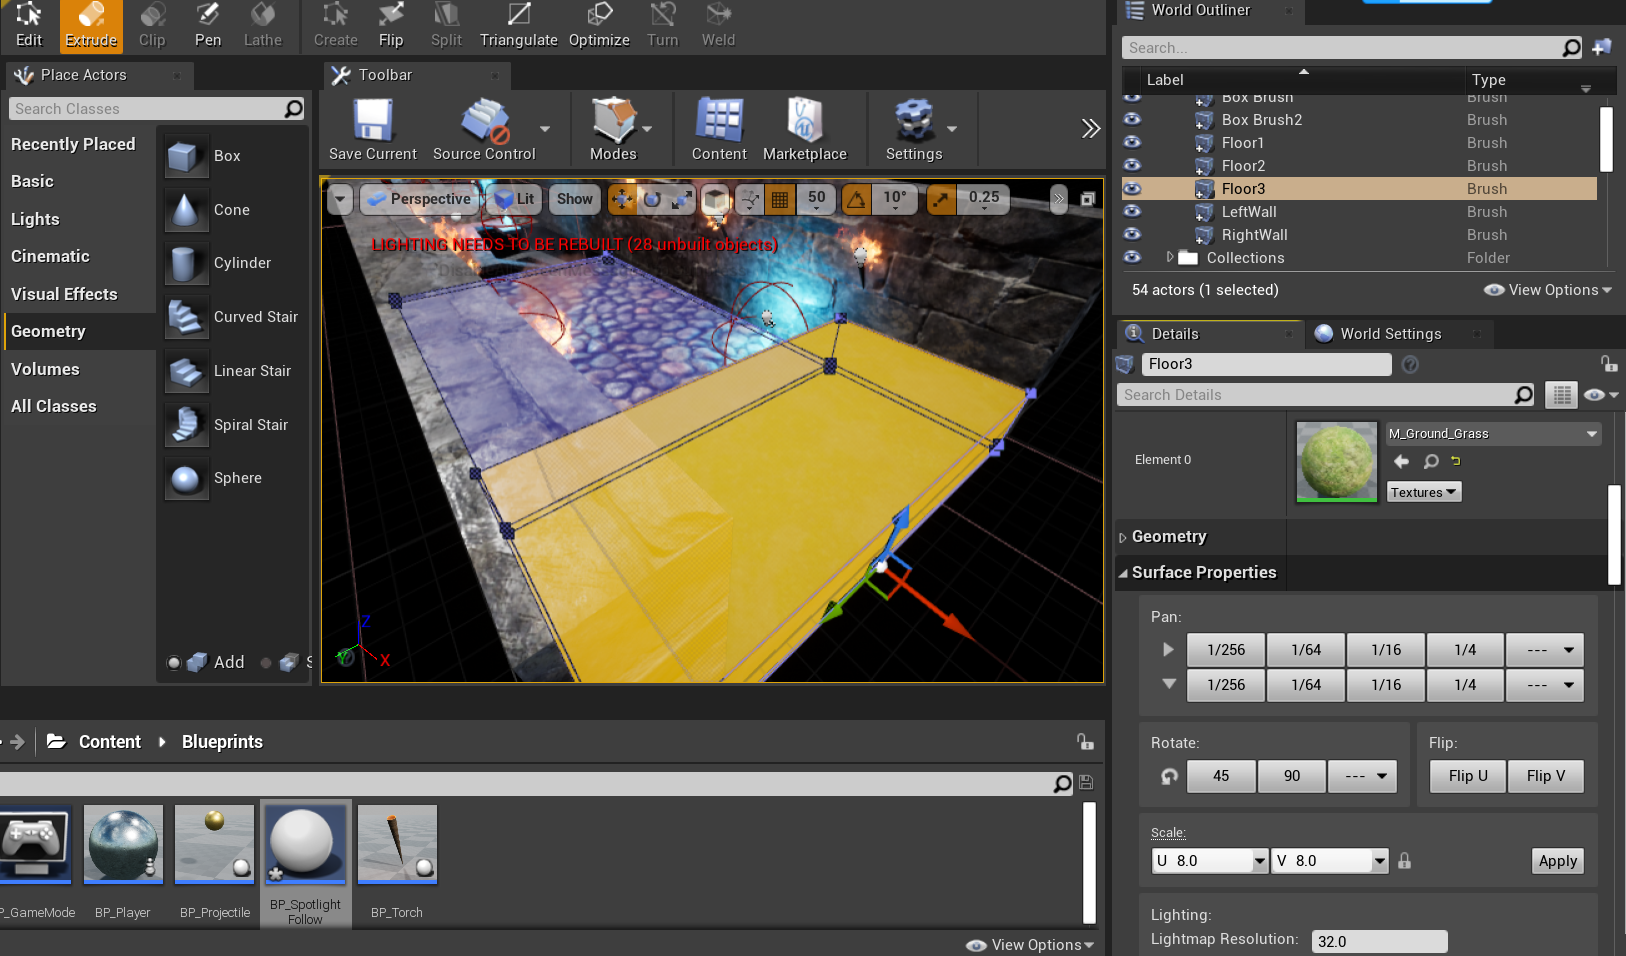Click the rotate surface icon
1626x956 pixels.
tap(1169, 776)
